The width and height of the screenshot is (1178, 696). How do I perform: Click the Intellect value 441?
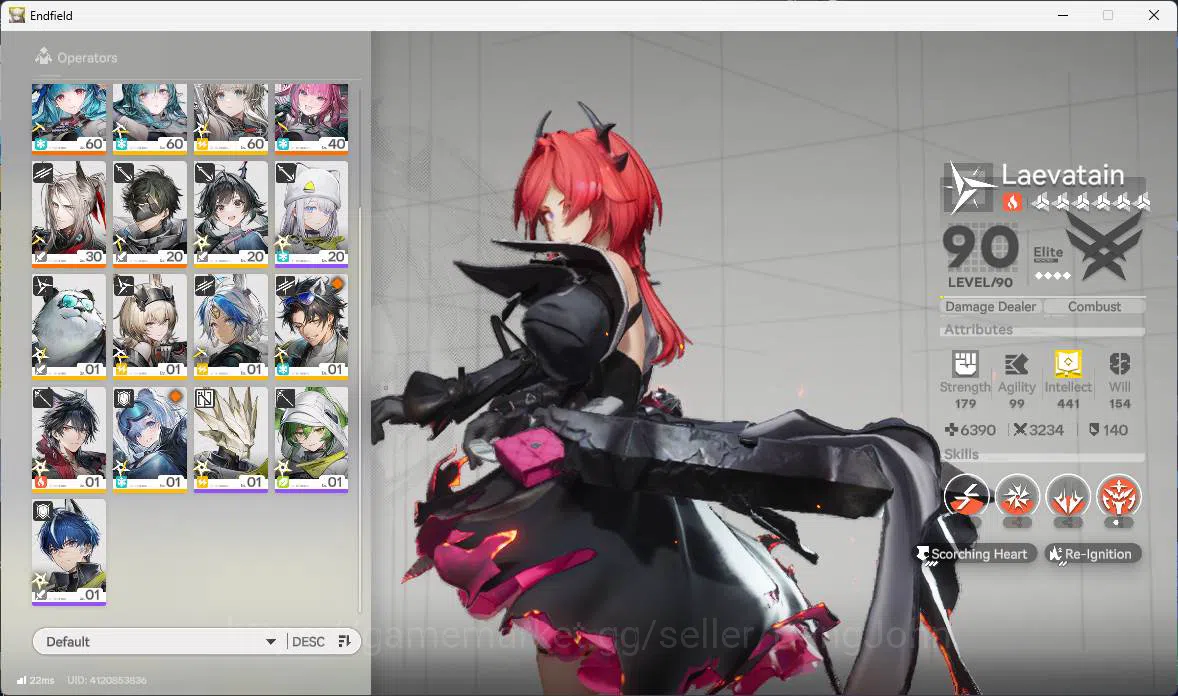(x=1068, y=404)
